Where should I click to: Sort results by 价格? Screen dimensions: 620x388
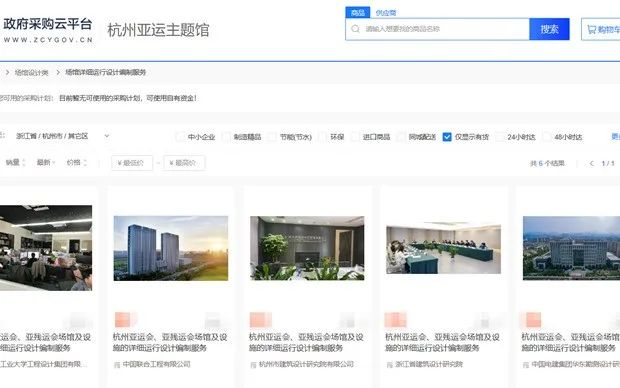coord(77,163)
